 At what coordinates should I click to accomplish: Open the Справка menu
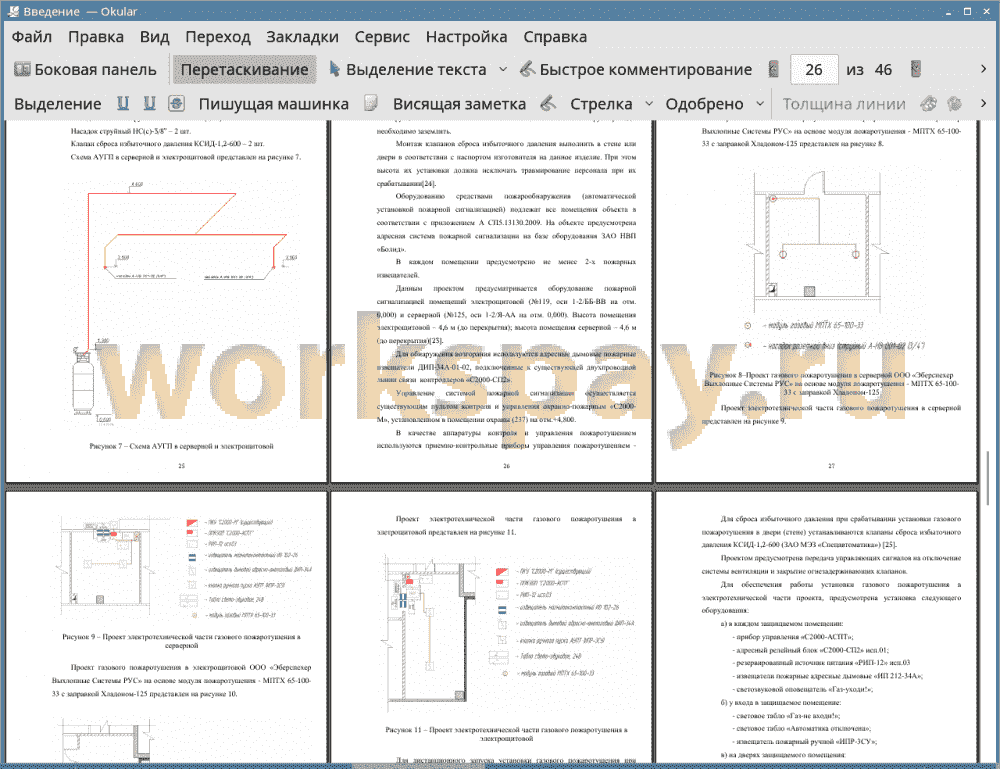coord(555,37)
